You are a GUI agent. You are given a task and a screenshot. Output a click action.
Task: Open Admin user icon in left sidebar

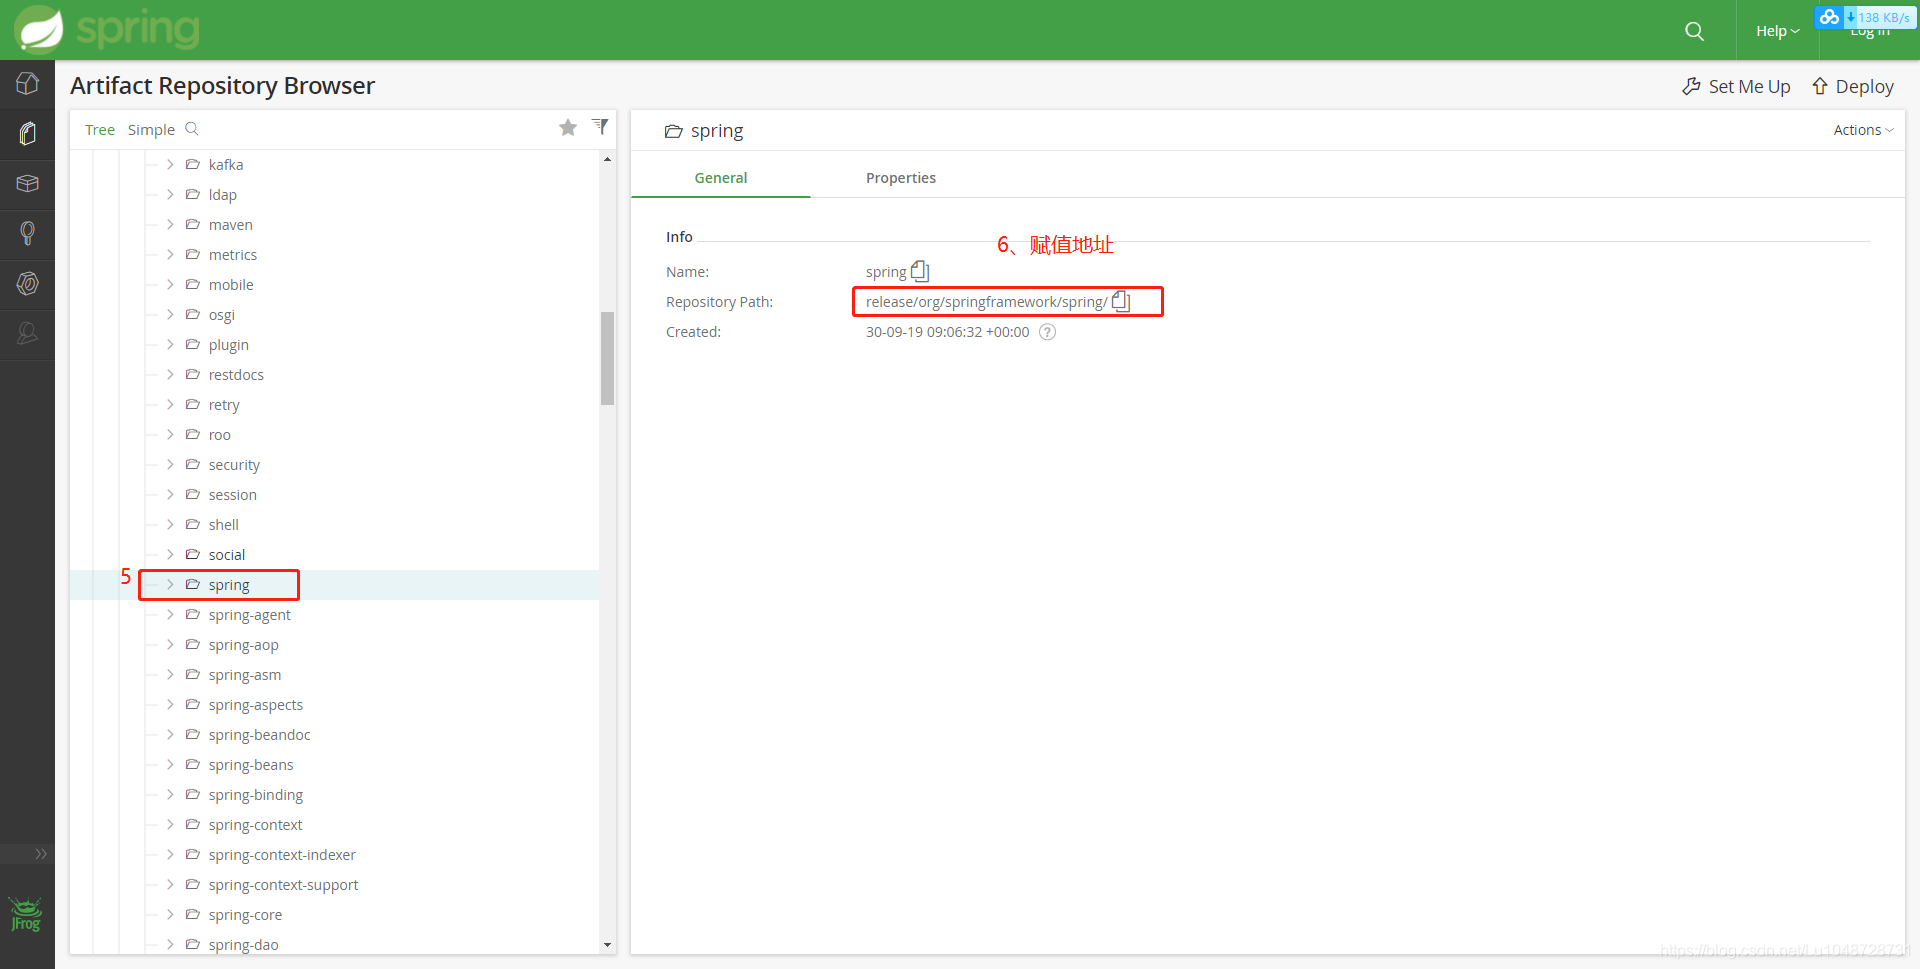point(27,334)
